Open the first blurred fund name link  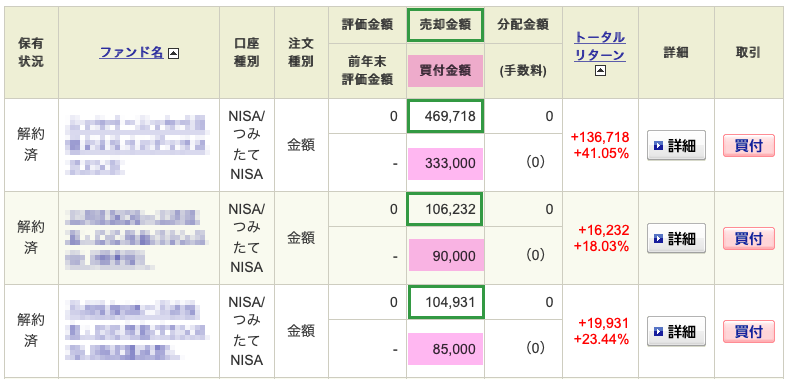click(x=137, y=145)
